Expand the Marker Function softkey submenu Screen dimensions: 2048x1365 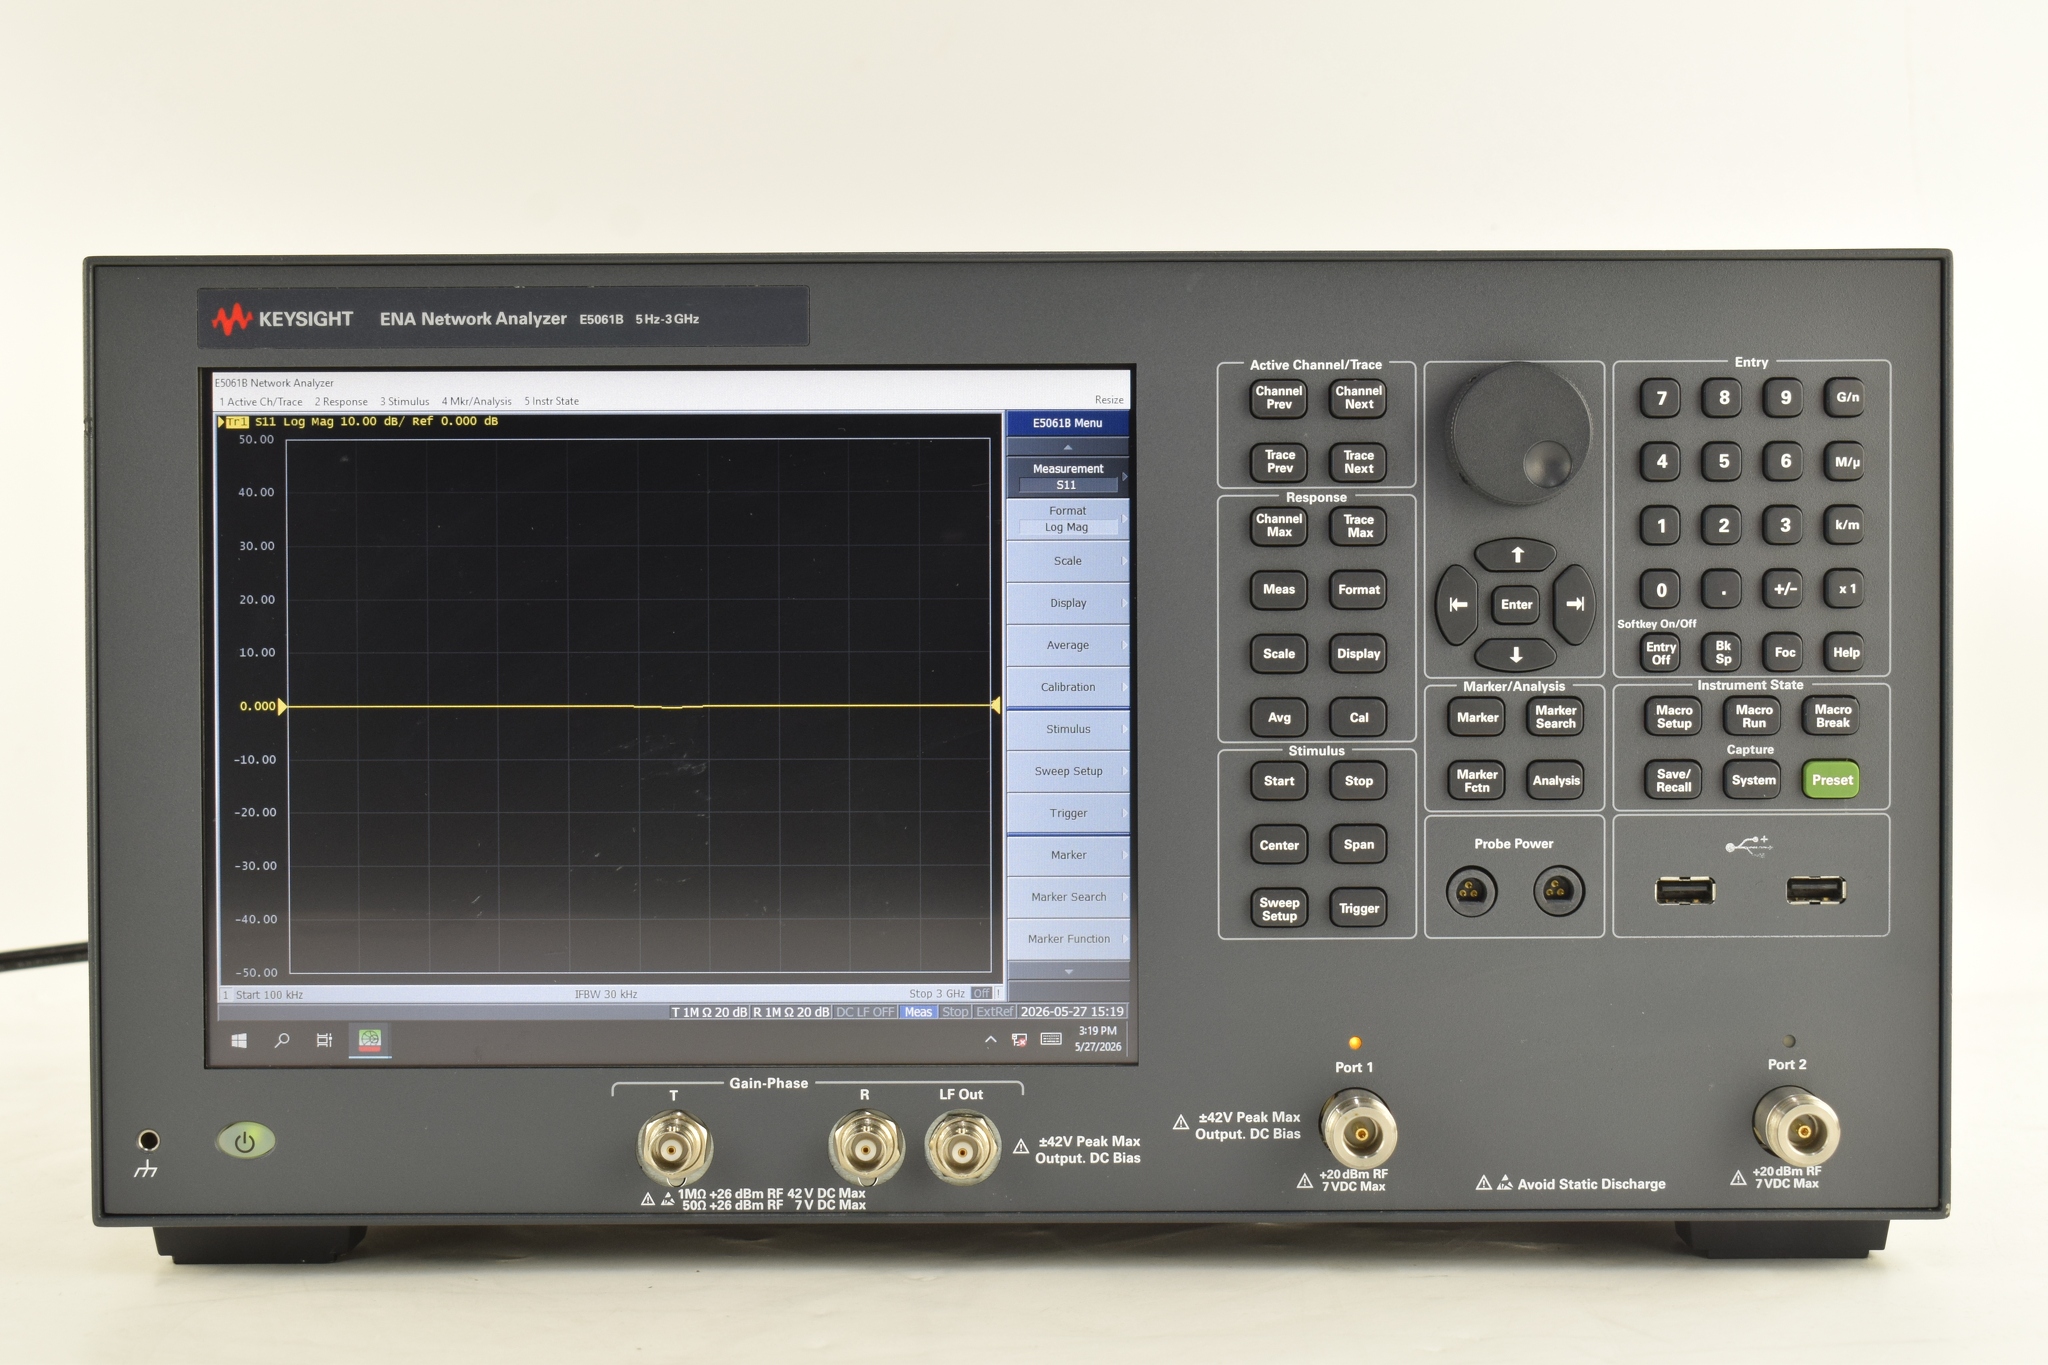click(x=1068, y=939)
